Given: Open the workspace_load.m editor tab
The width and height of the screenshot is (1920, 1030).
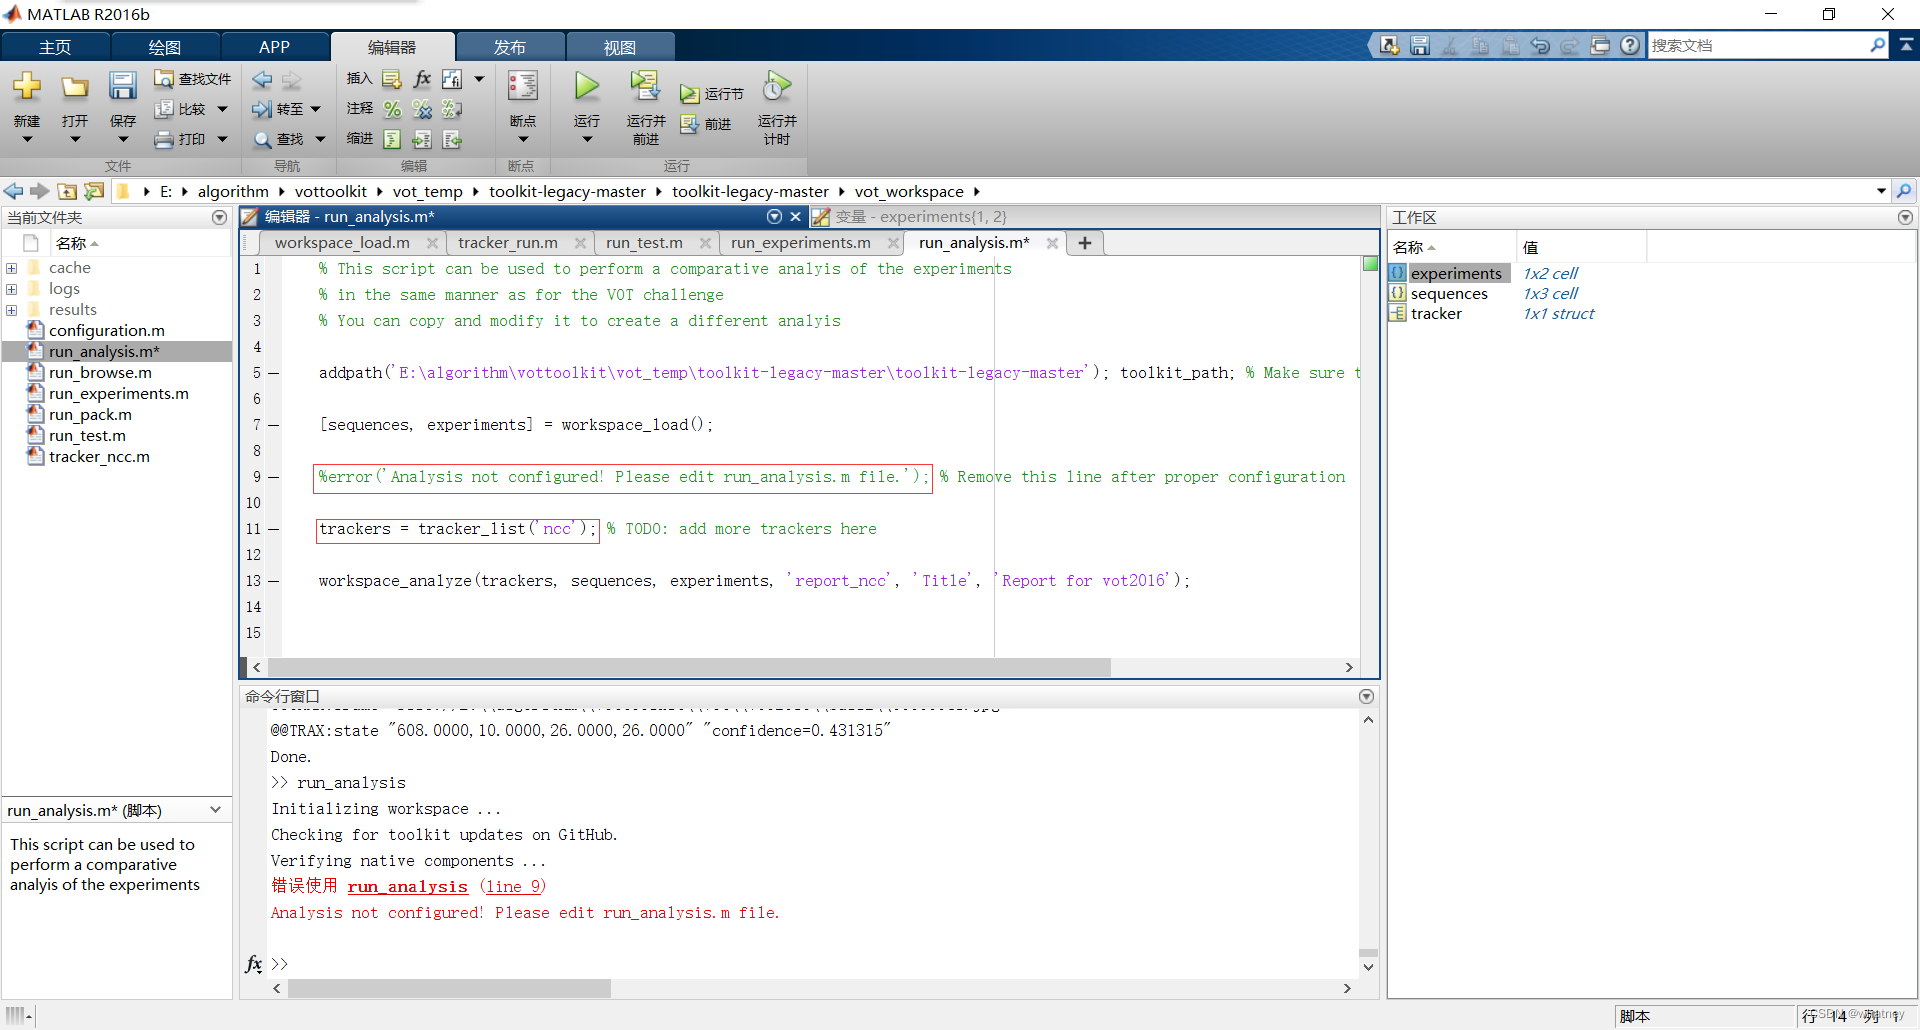Looking at the screenshot, I should [x=342, y=243].
